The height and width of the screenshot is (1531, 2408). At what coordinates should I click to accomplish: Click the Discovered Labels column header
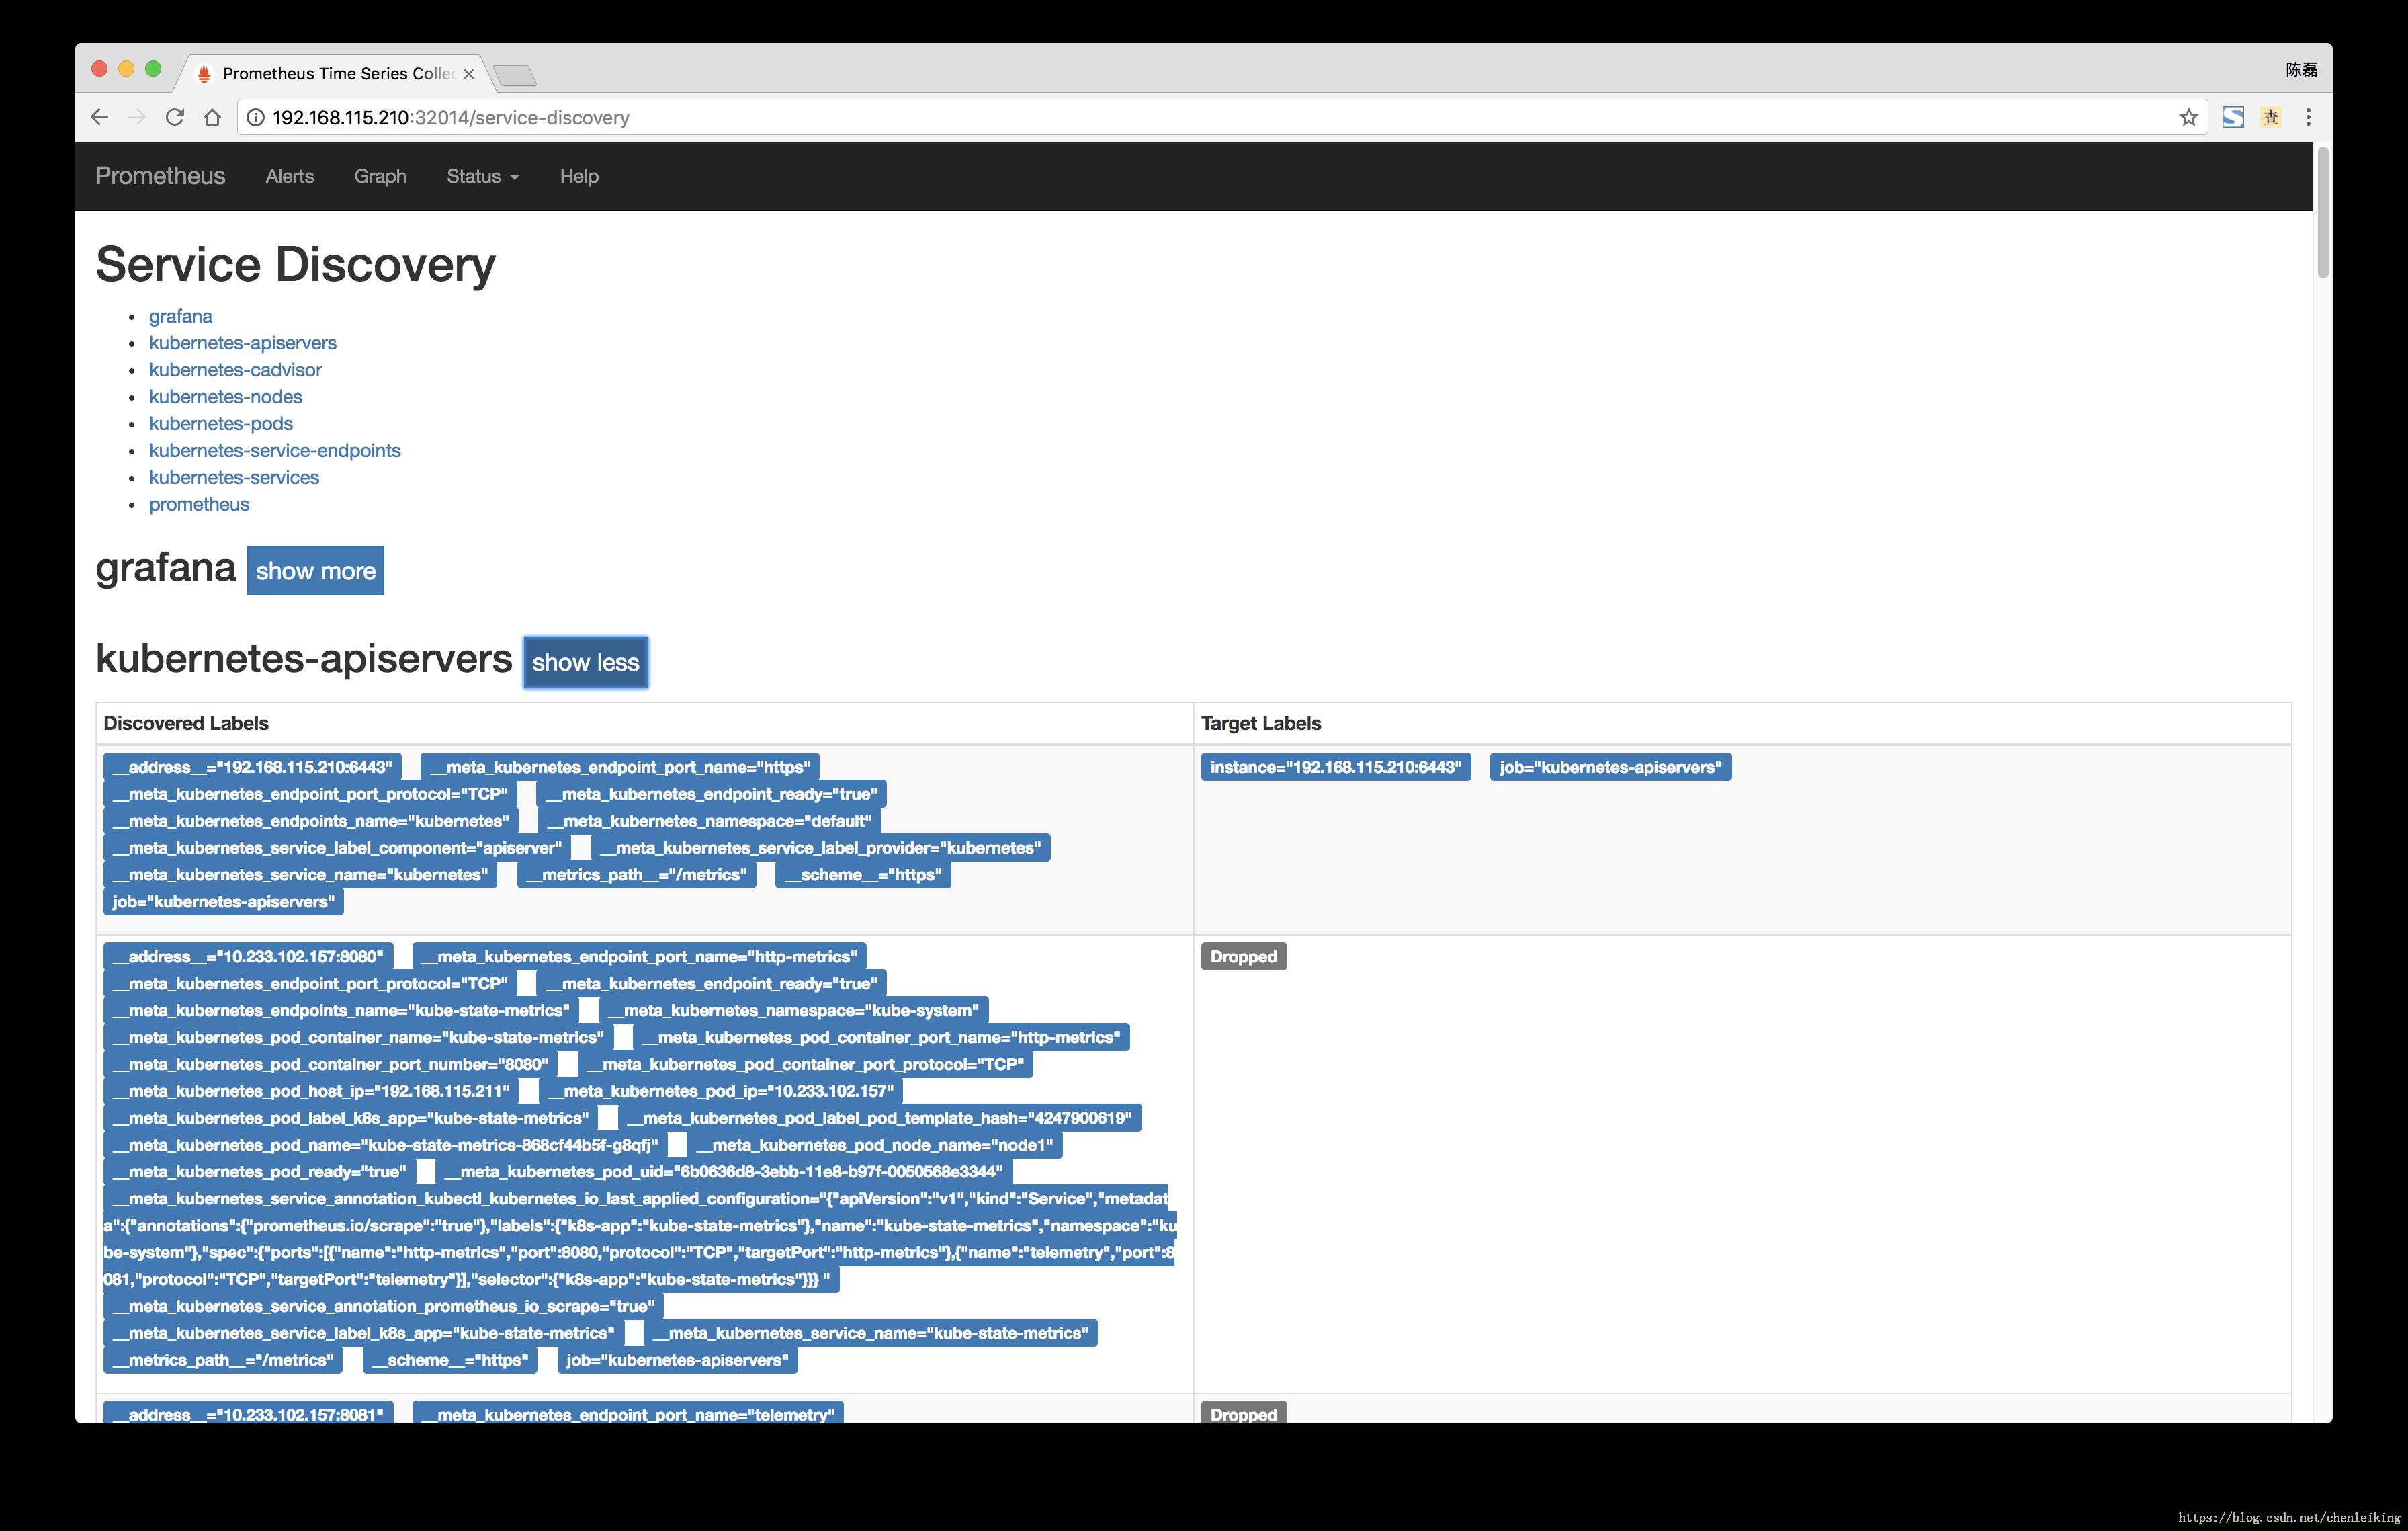(186, 723)
